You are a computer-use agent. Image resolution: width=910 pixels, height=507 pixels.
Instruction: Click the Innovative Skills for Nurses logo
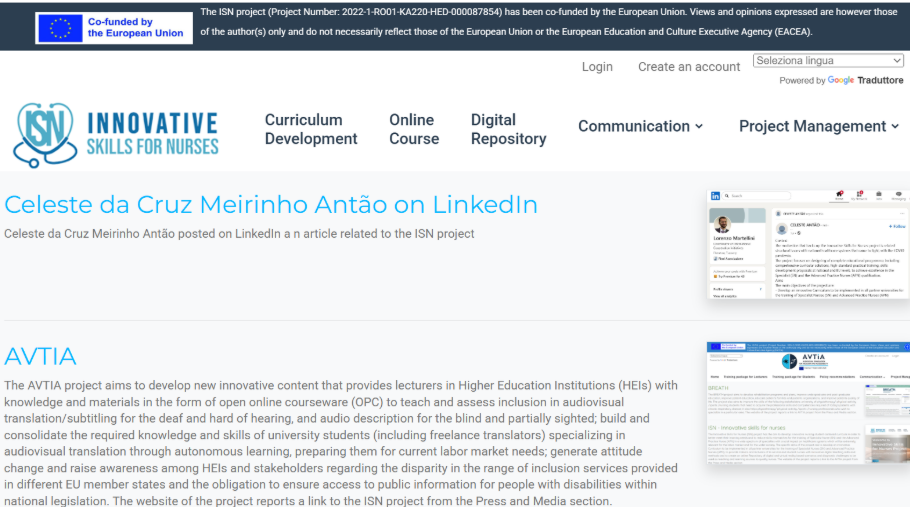tap(116, 135)
